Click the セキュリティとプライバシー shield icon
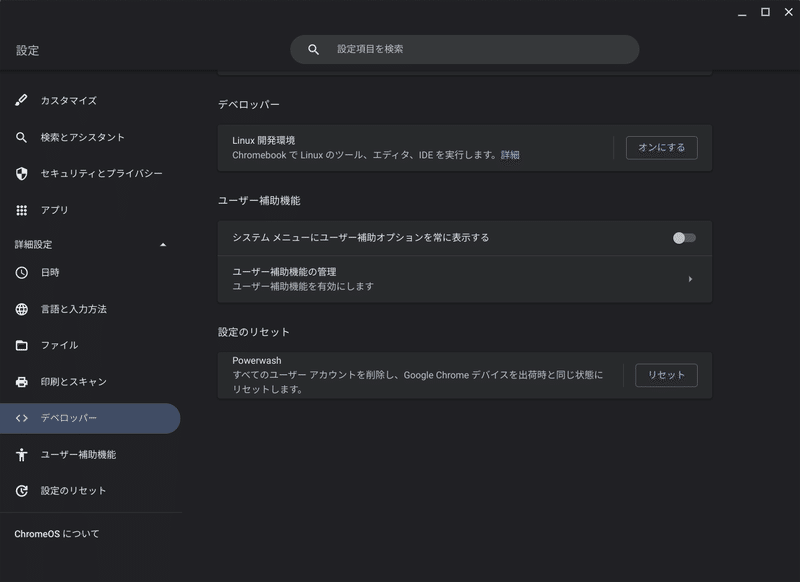Viewport: 800px width, 582px height. (21, 174)
